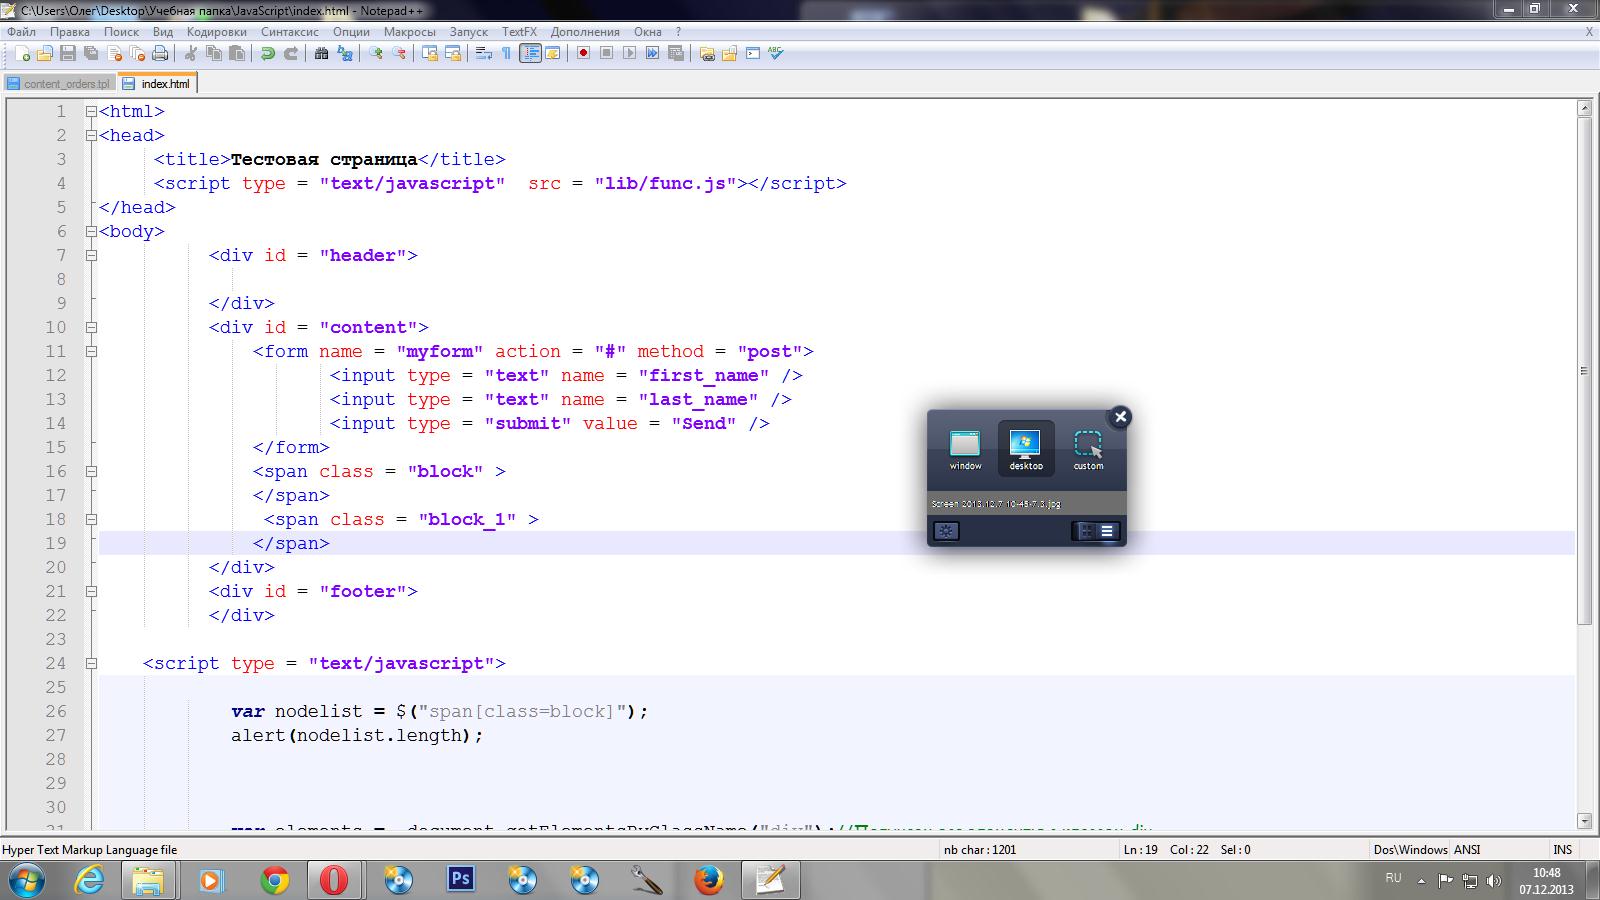
Task: Toggle Show All Characters pilcrow button
Action: coord(507,53)
